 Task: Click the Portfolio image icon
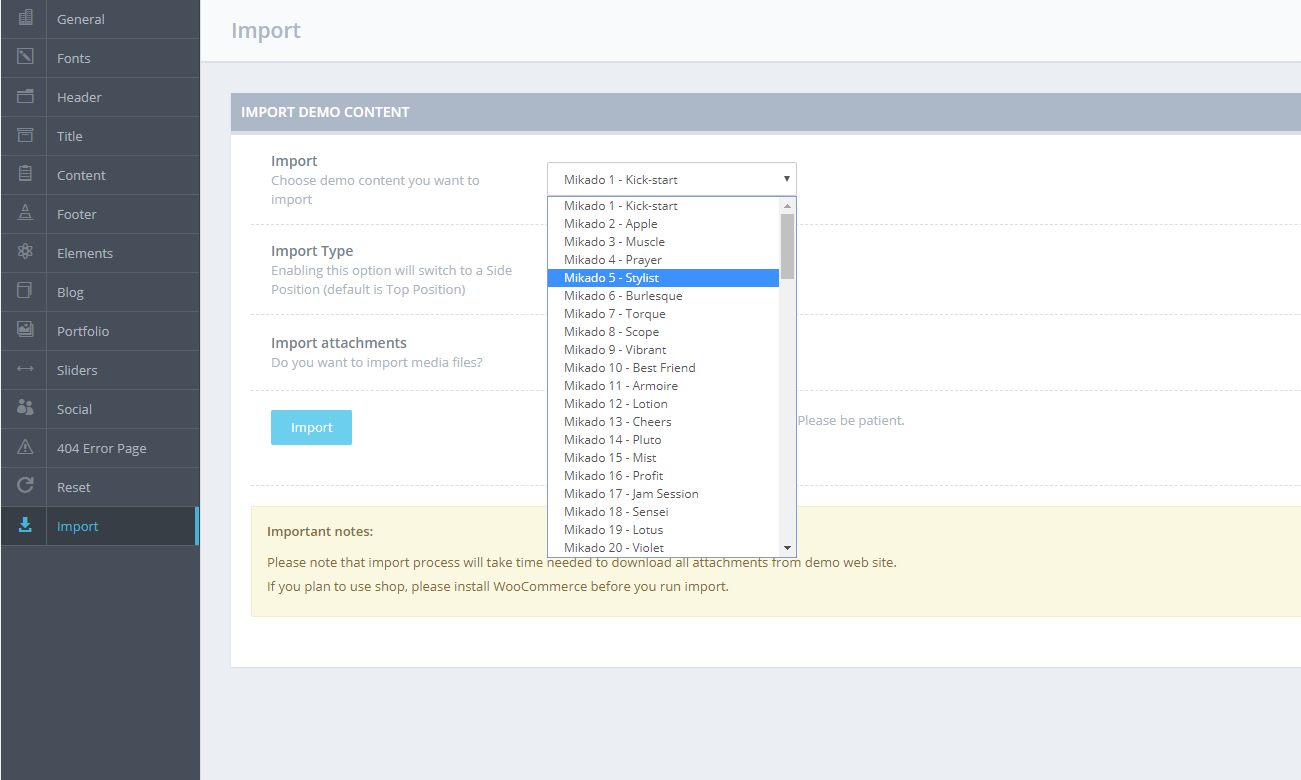[x=25, y=330]
